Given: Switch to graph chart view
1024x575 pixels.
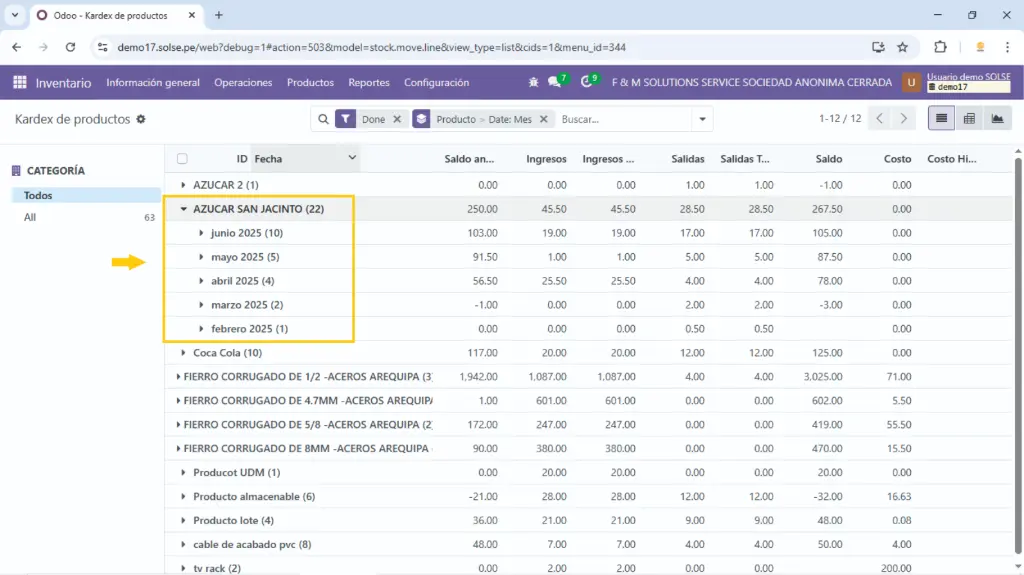Looking at the screenshot, I should (x=996, y=119).
